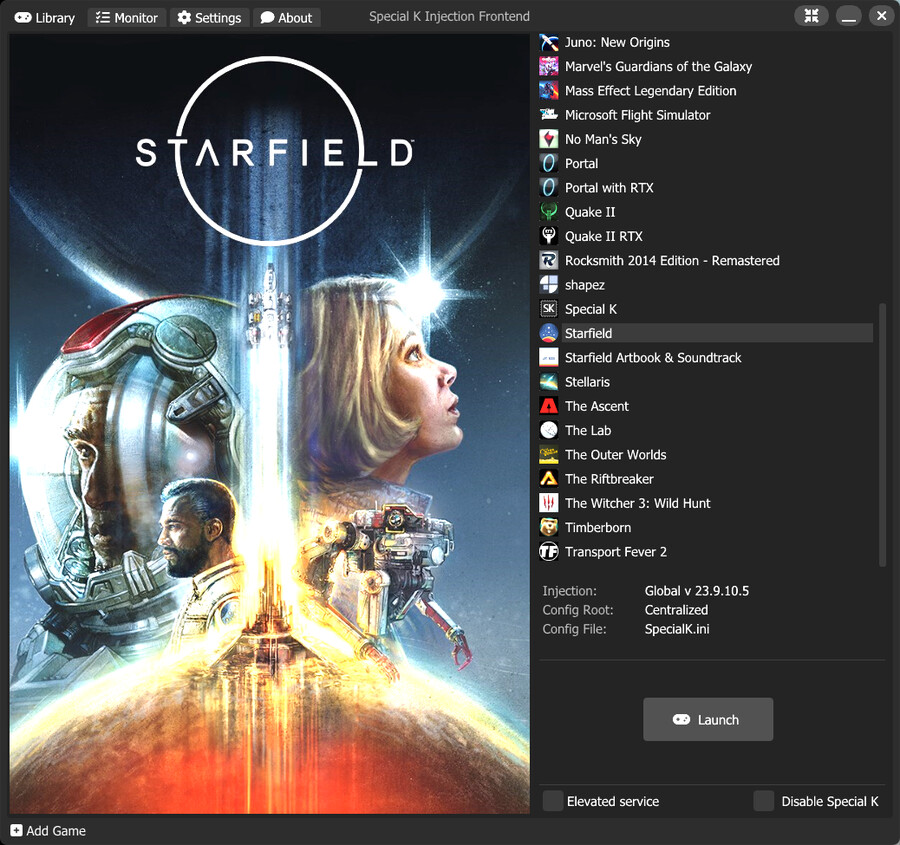Click the Mass Effect Legendary Edition icon

(549, 91)
